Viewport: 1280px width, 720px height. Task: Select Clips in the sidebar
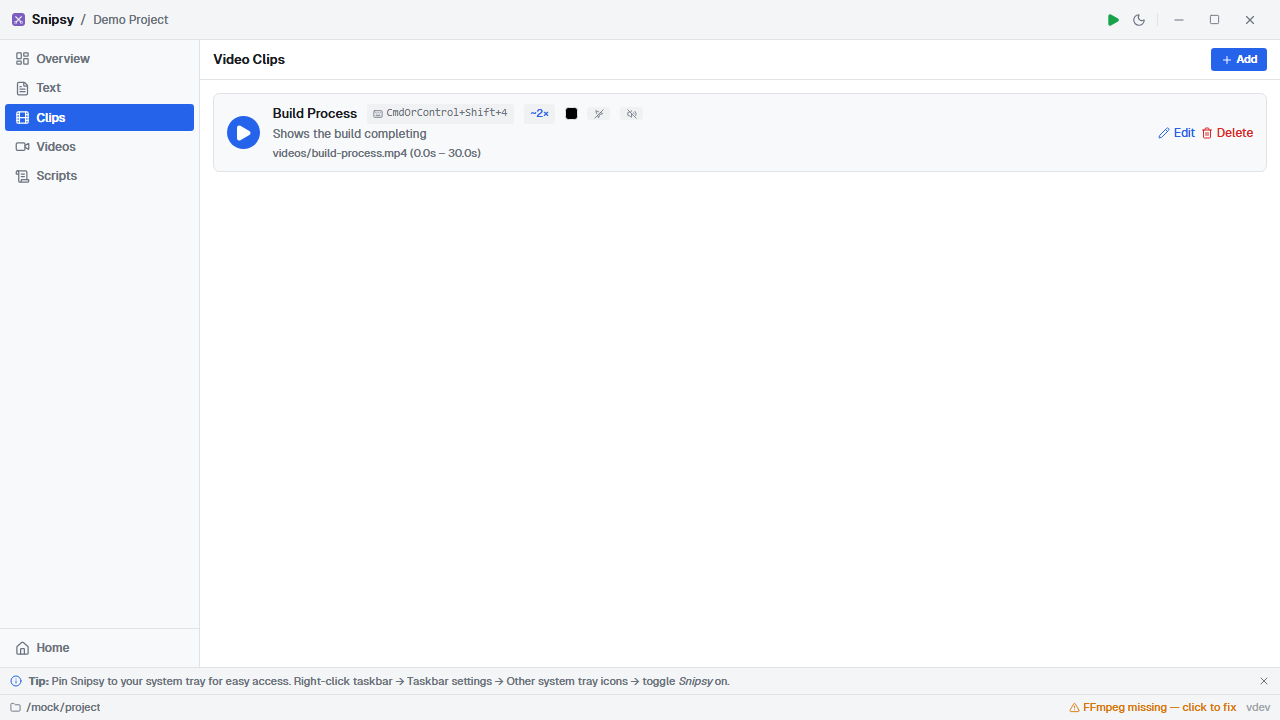(51, 117)
